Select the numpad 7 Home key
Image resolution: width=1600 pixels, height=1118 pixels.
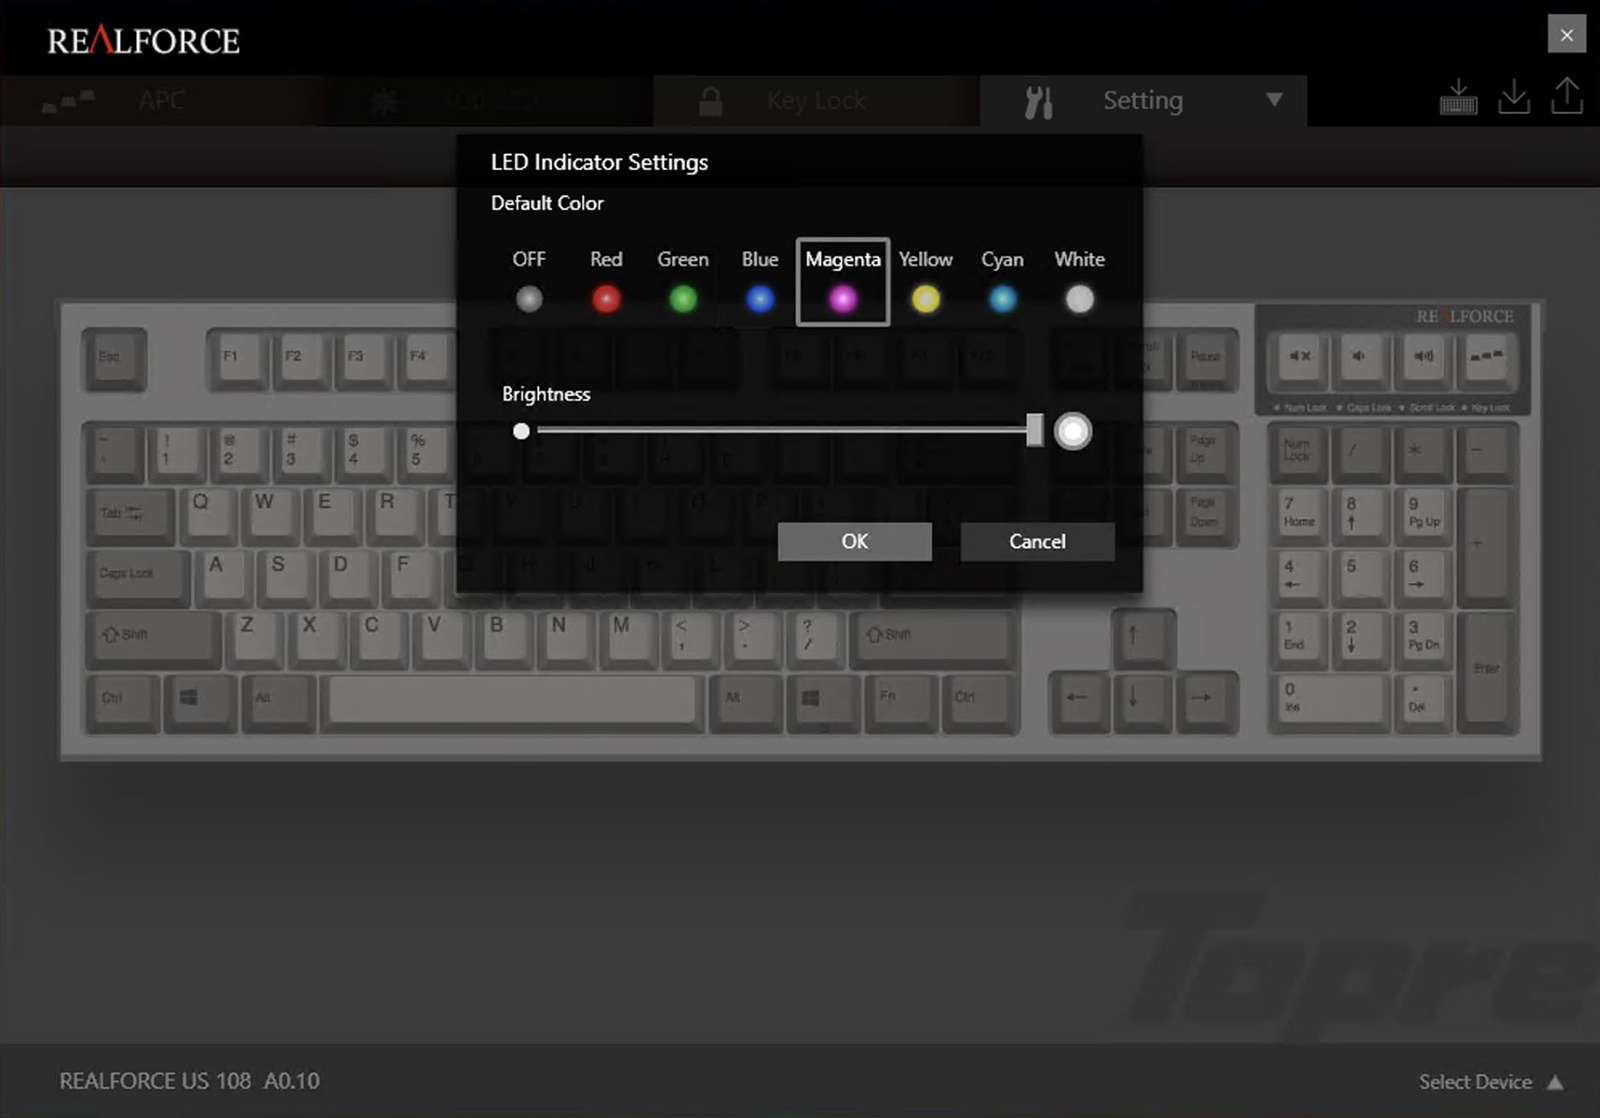(1299, 517)
